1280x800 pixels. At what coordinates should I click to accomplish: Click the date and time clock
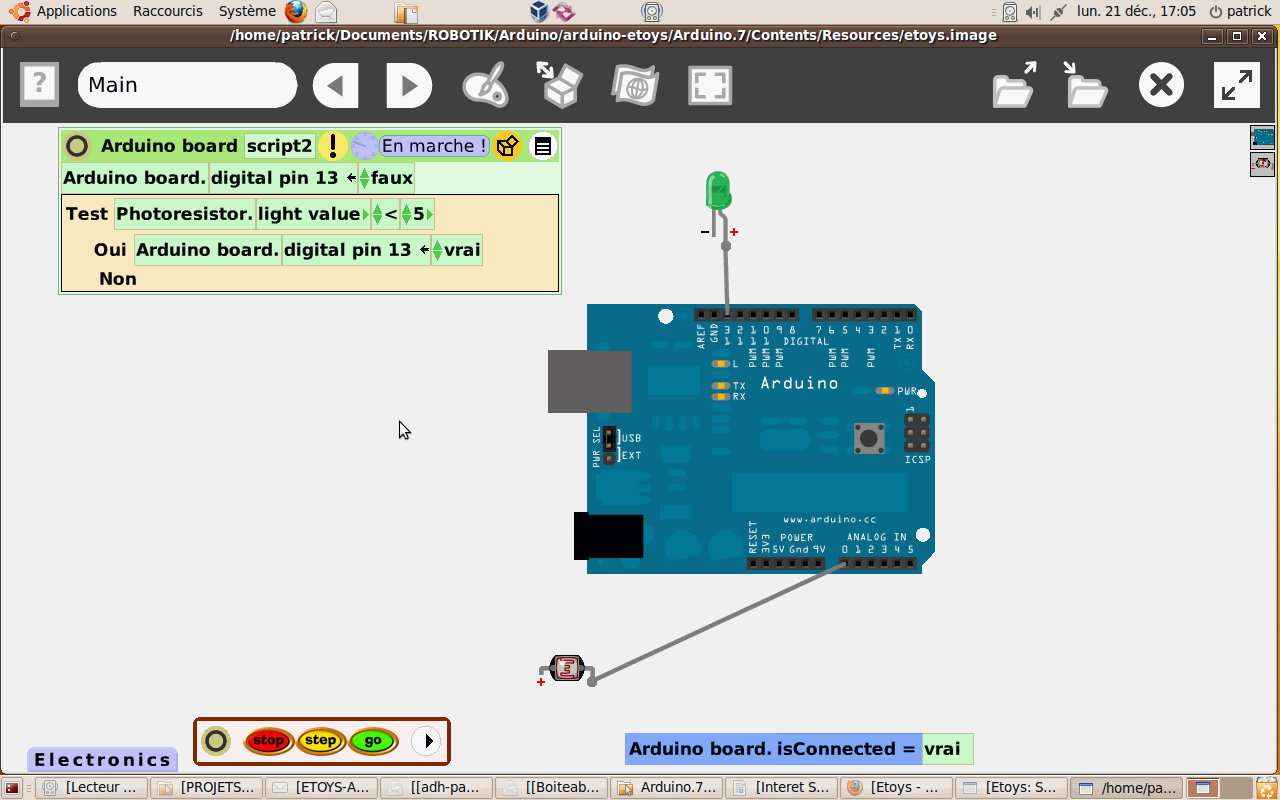click(1136, 11)
